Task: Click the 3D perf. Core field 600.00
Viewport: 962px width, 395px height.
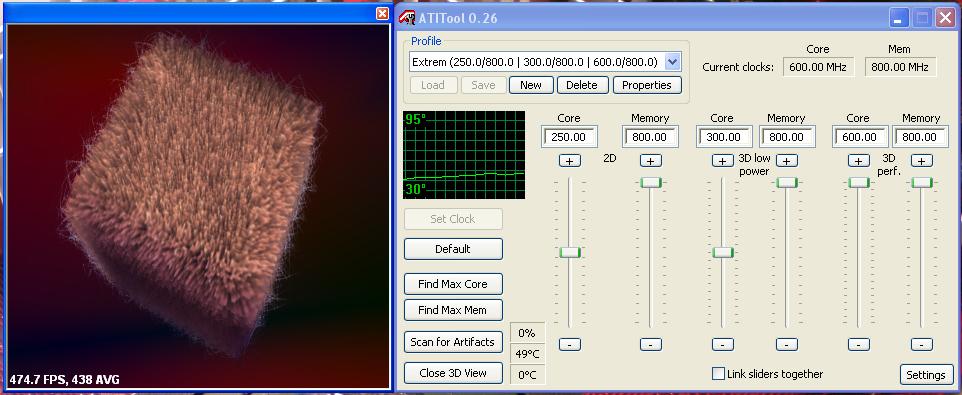Action: pos(860,137)
